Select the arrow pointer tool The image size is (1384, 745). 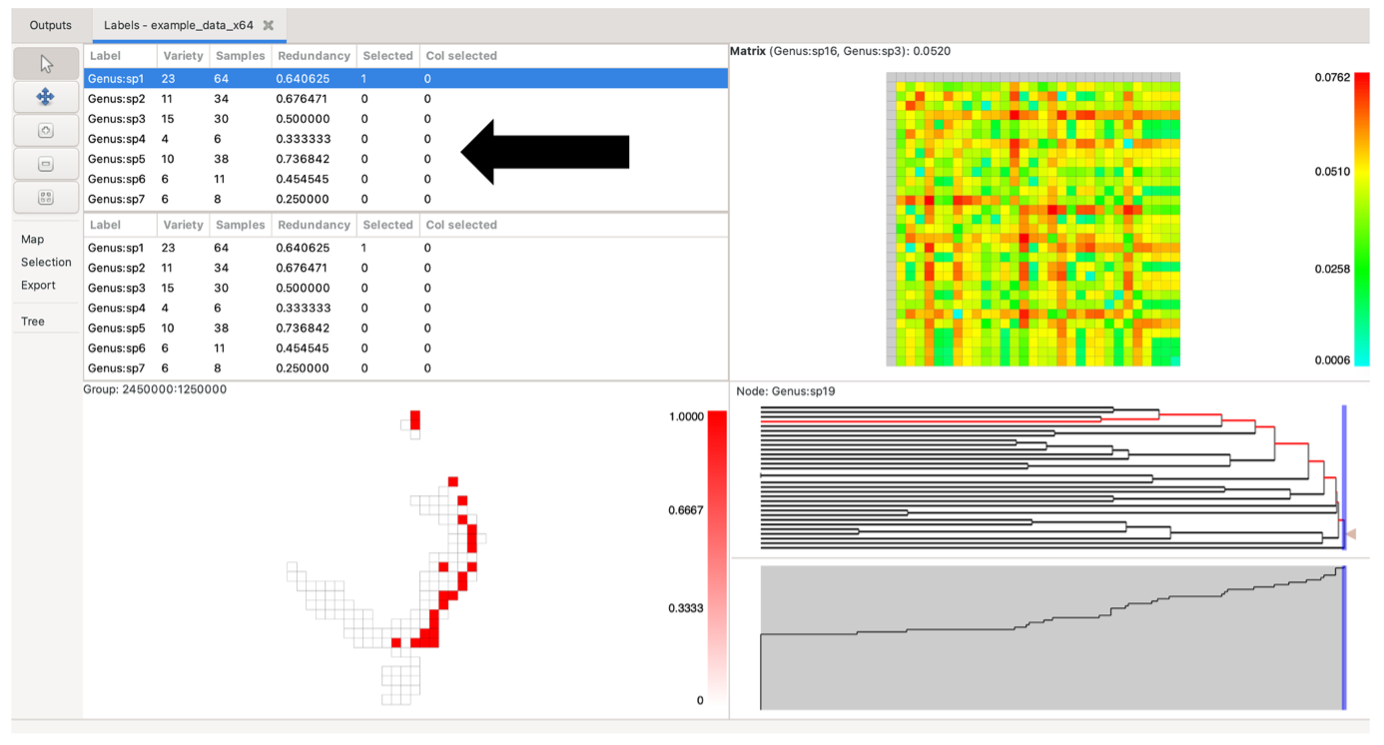click(46, 64)
